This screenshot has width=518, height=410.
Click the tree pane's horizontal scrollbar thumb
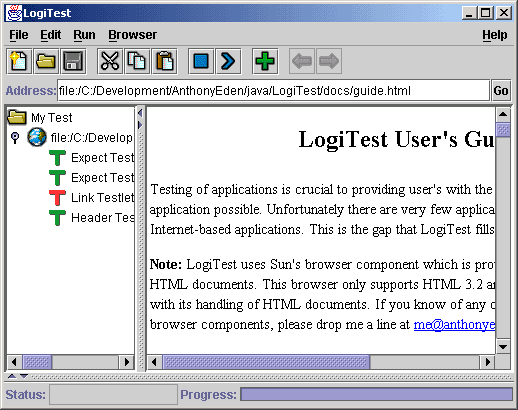(x=37, y=362)
